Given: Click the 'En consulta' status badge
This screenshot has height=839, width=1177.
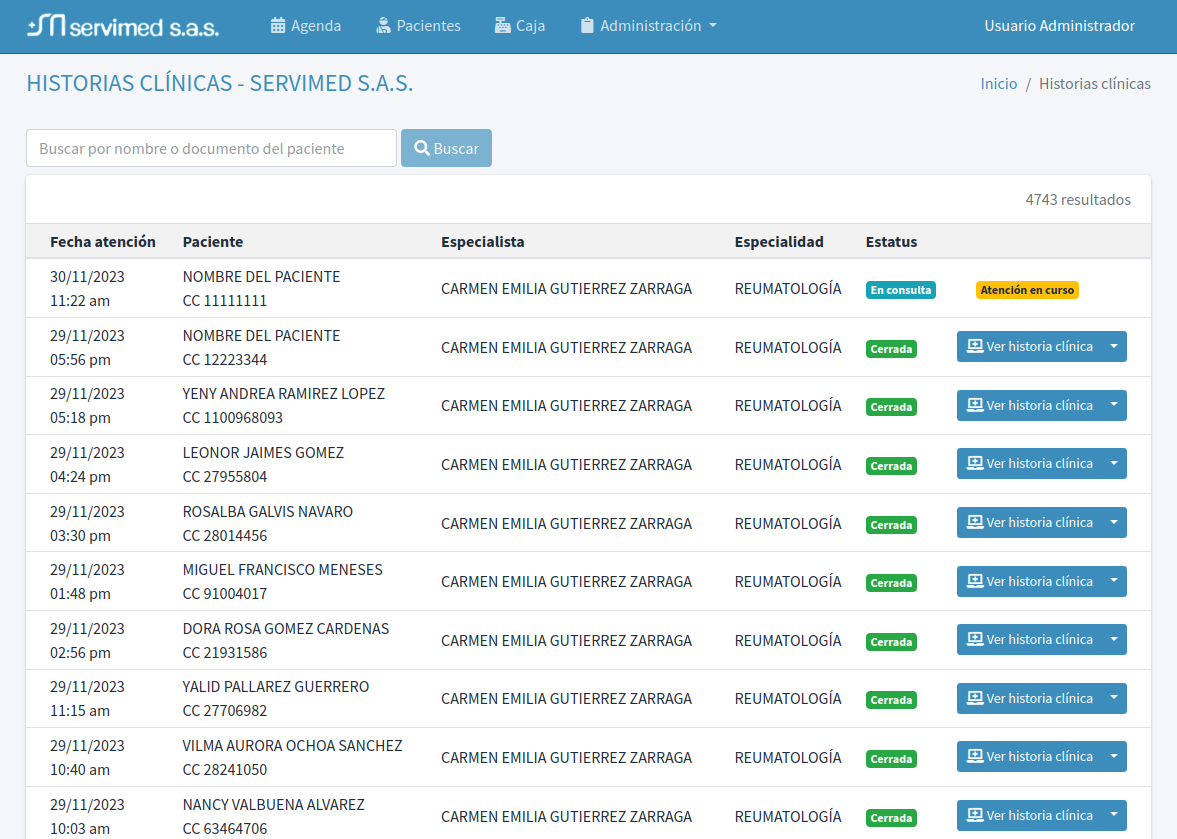Looking at the screenshot, I should (900, 290).
